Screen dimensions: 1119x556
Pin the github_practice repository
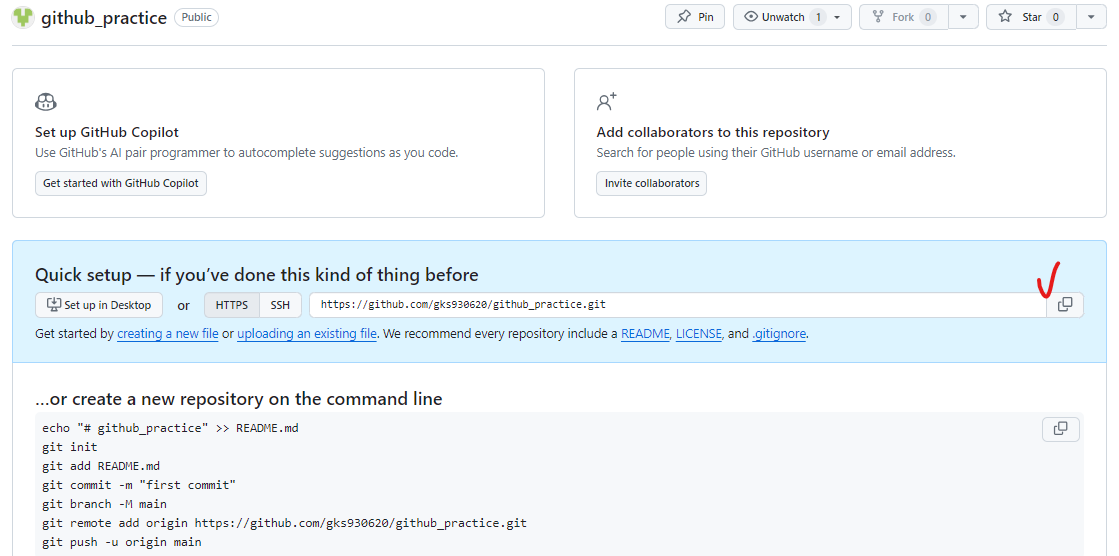click(x=695, y=16)
